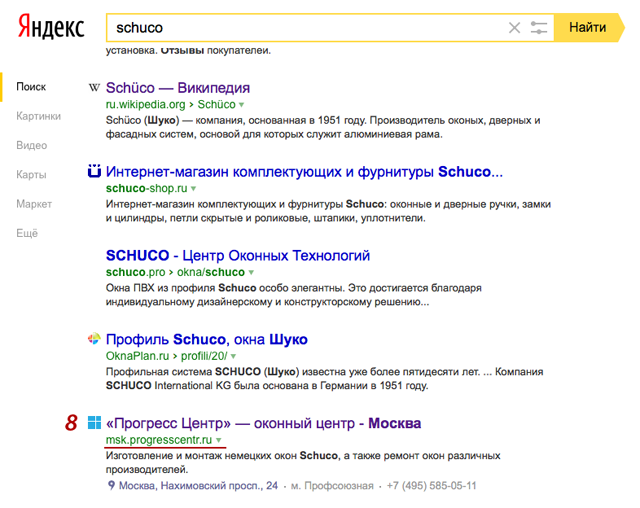Click snippet 'оконные и дверные ручки, замки'
640x508 pixels.
pyautogui.click(x=470, y=204)
